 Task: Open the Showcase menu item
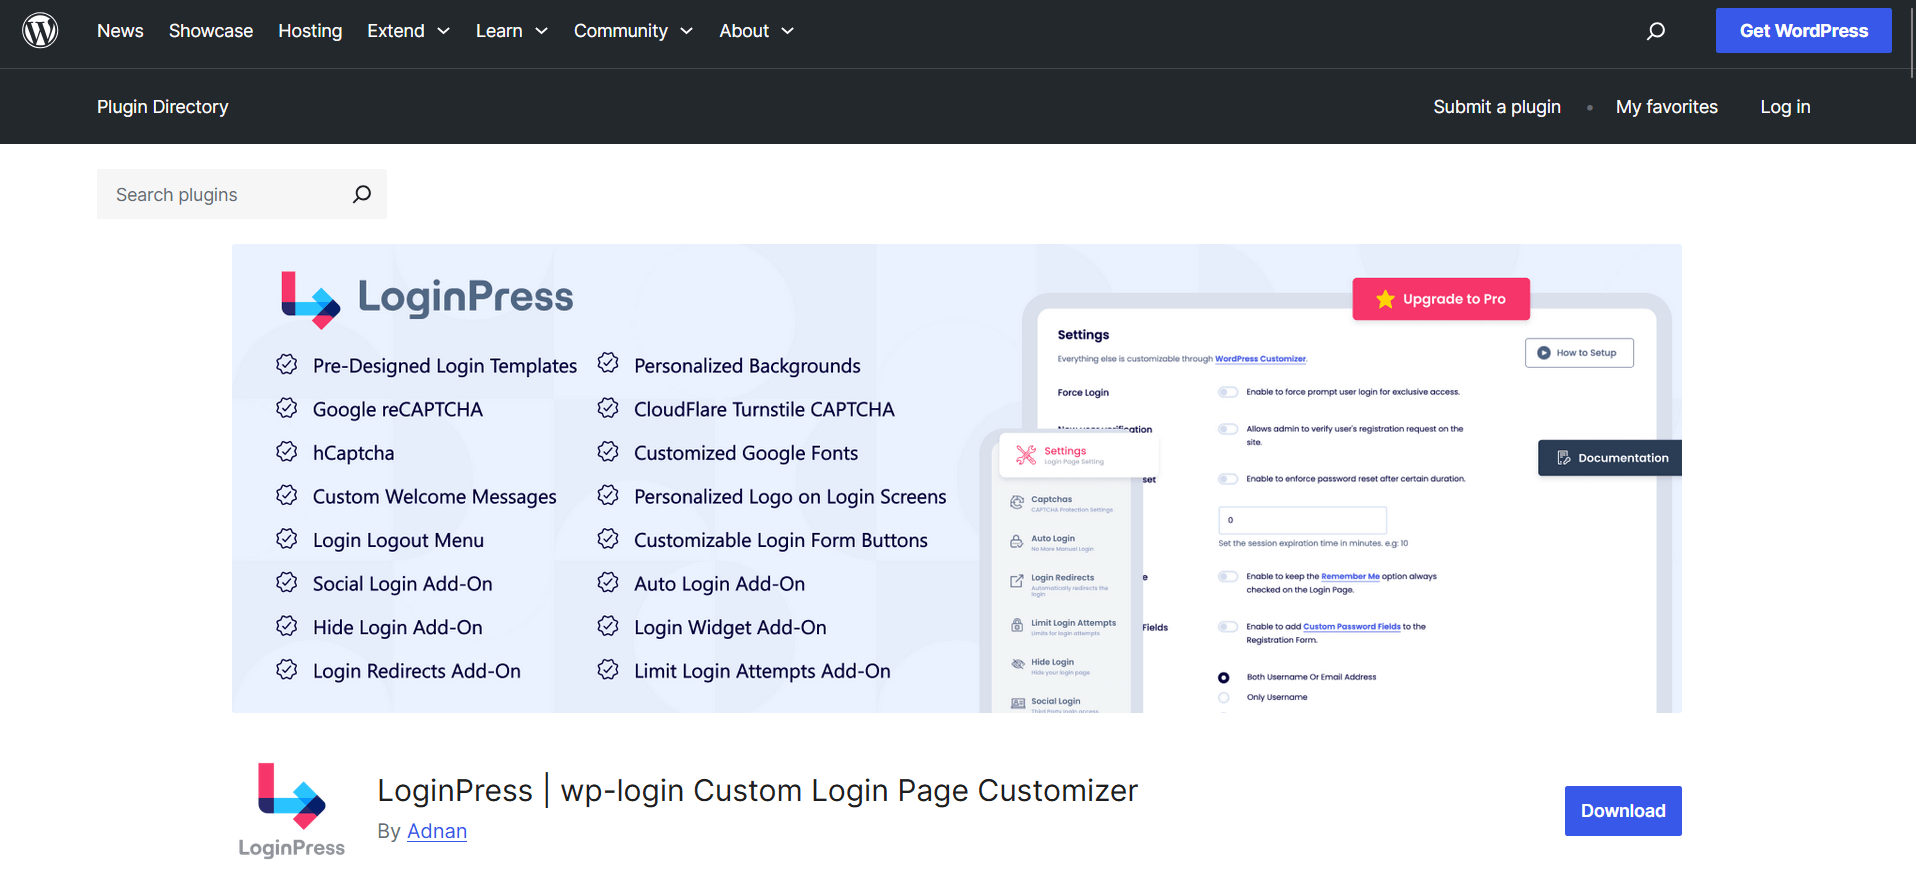211,31
